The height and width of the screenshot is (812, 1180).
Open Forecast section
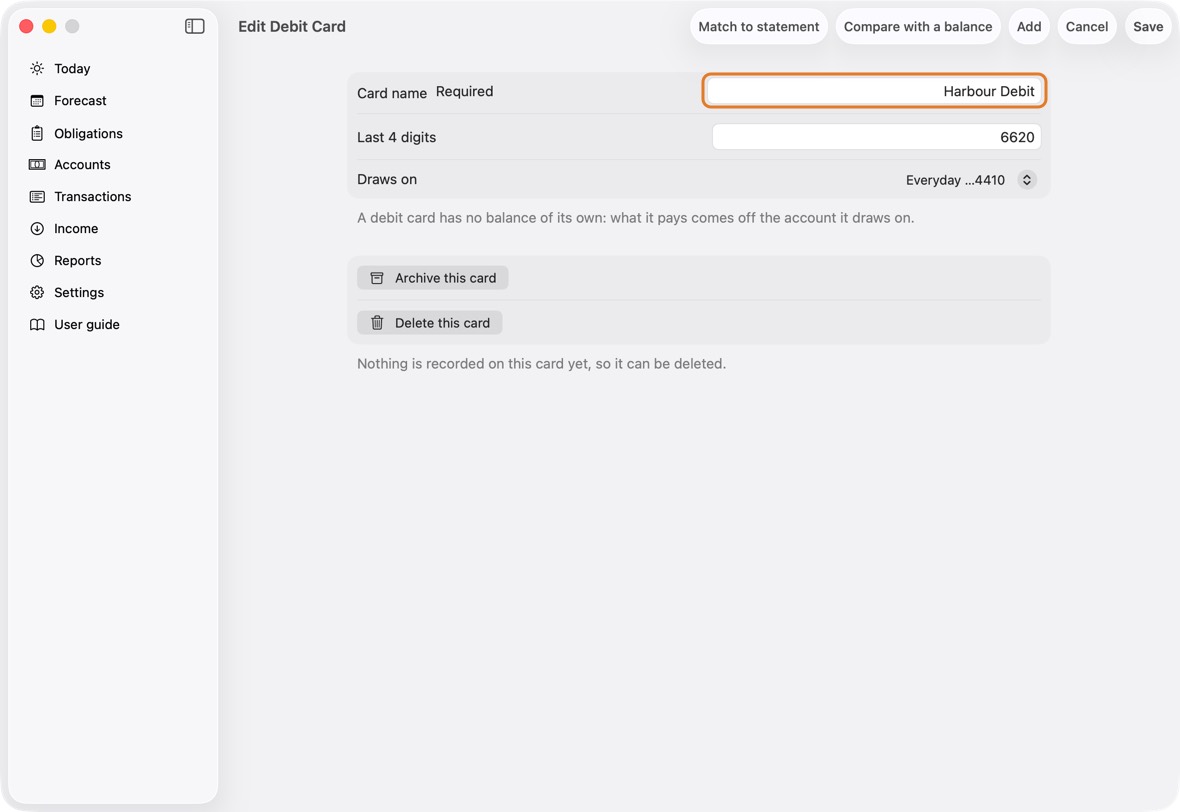81,101
